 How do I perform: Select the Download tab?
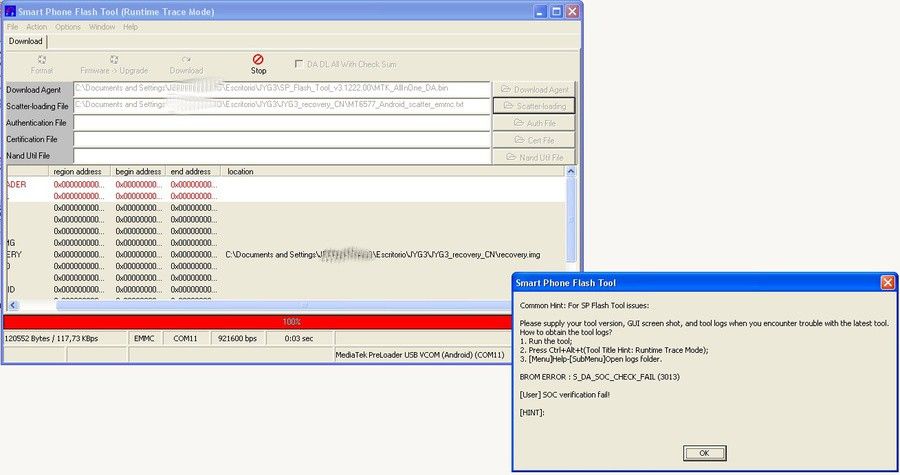coord(26,41)
